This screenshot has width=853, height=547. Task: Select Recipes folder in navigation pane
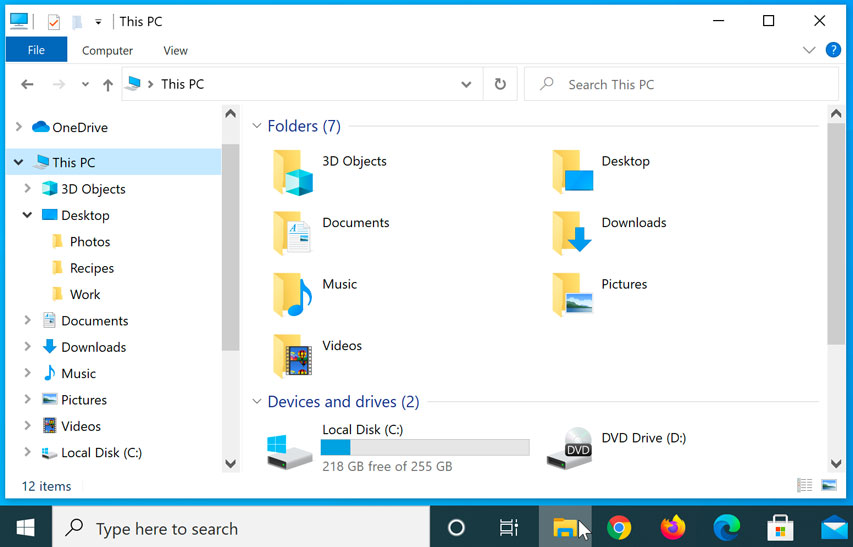coord(91,268)
